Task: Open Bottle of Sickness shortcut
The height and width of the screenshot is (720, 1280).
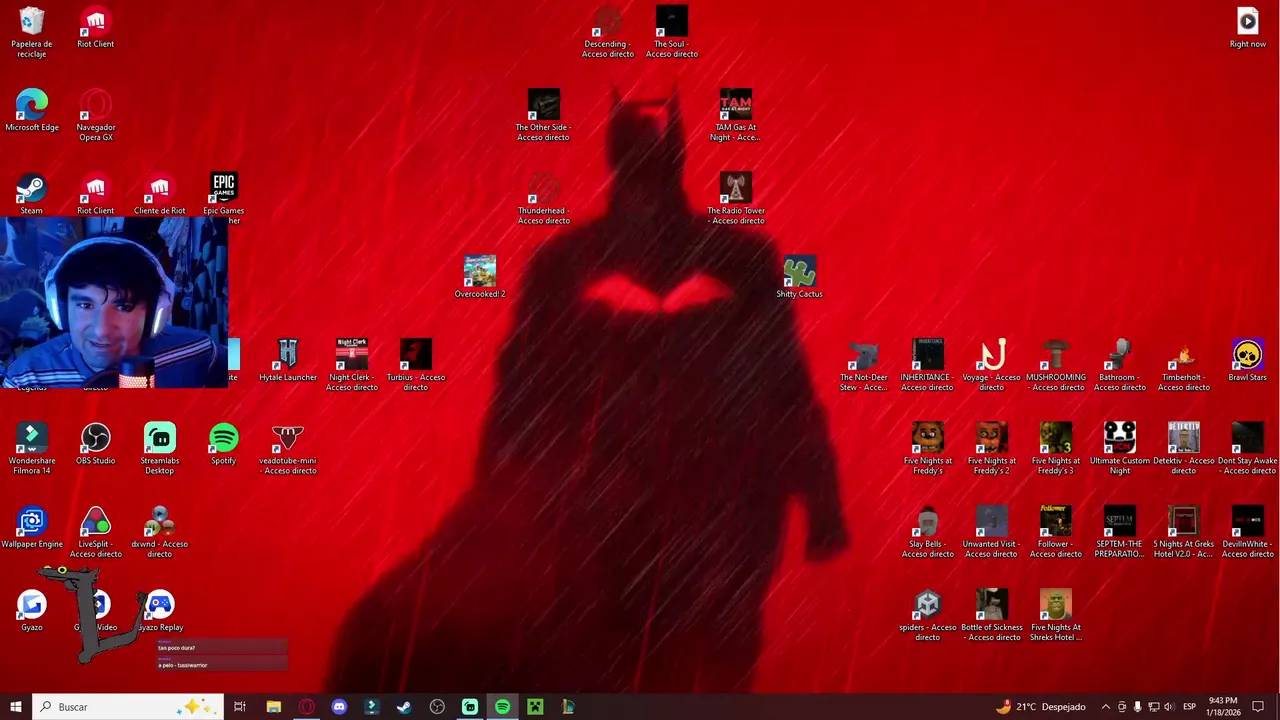Action: tap(992, 616)
